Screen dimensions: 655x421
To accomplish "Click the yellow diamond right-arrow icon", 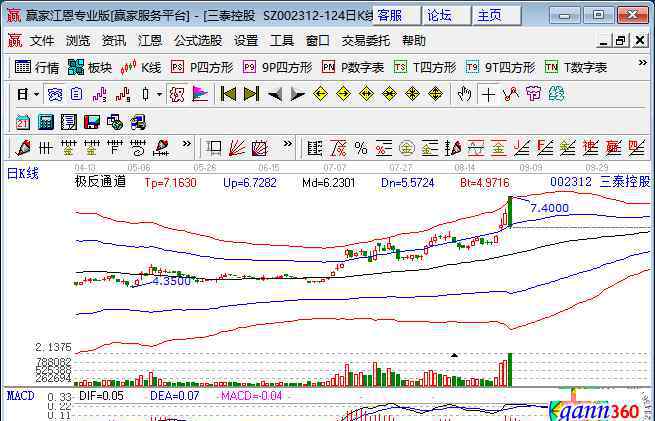I will pyautogui.click(x=343, y=94).
